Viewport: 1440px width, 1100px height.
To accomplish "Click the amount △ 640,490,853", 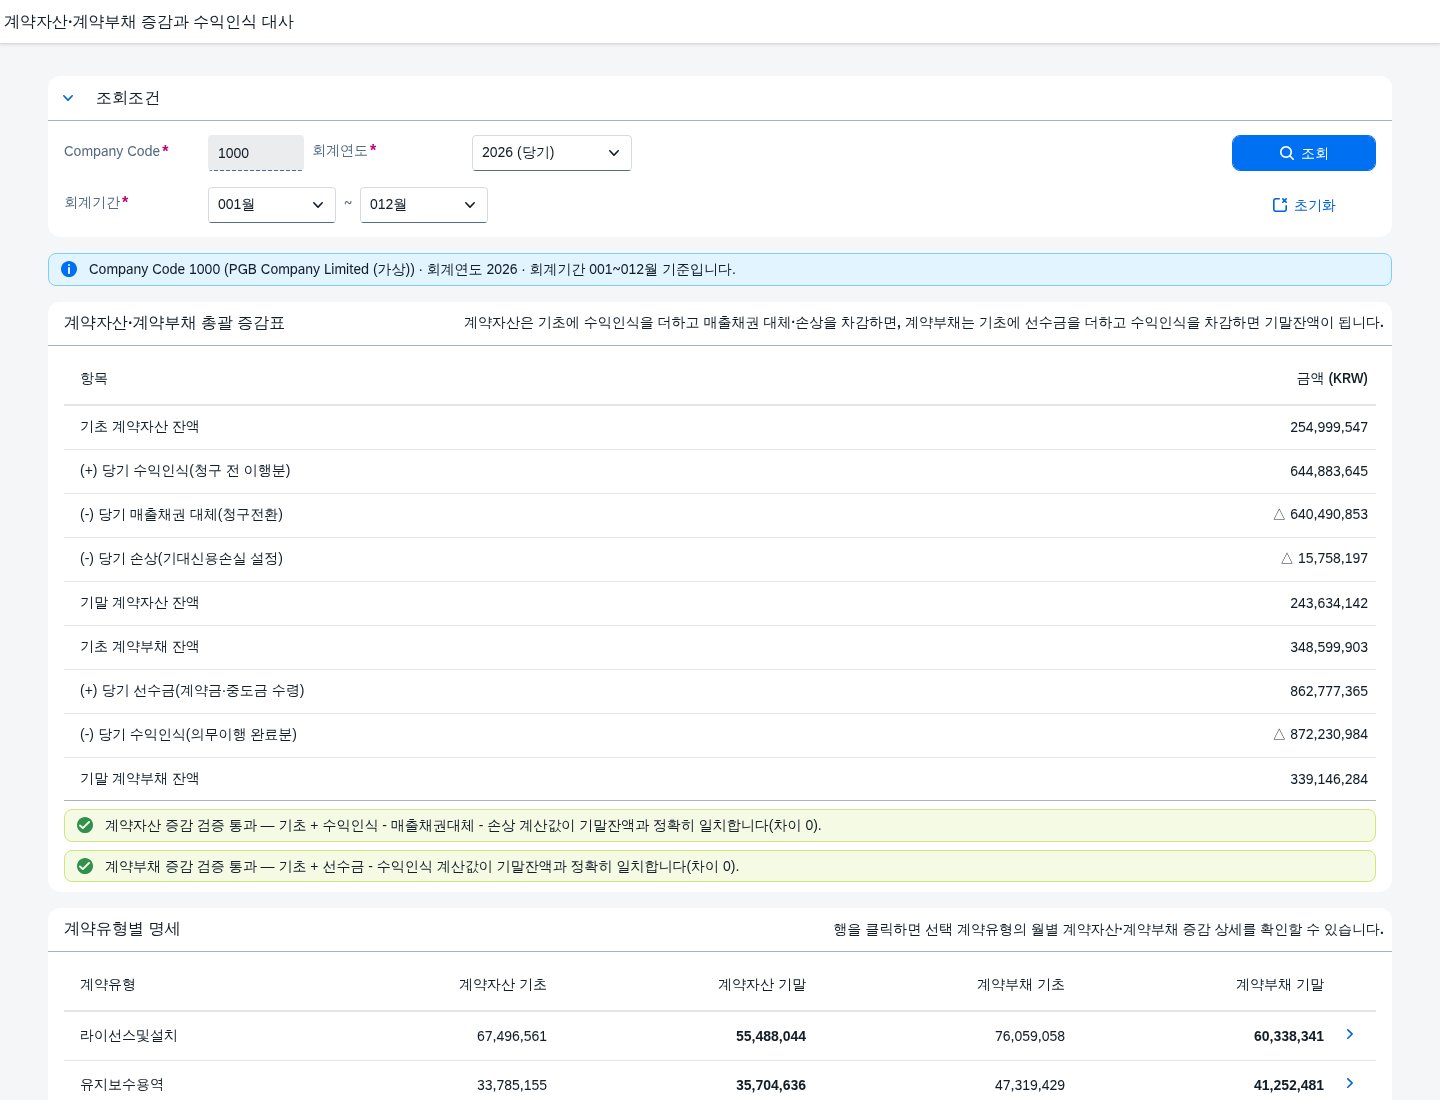I will coord(1321,514).
